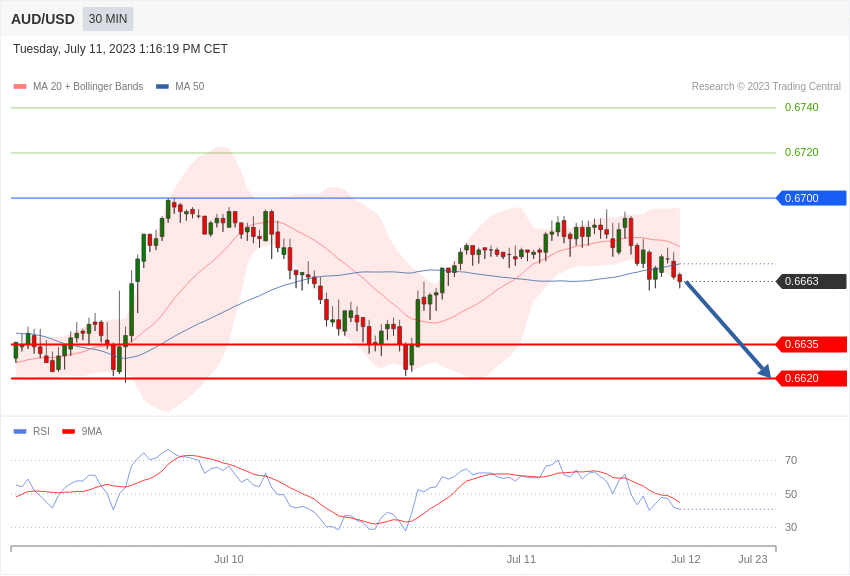This screenshot has width=850, height=576.
Task: Click the RSI 50 level label
Action: click(x=791, y=494)
